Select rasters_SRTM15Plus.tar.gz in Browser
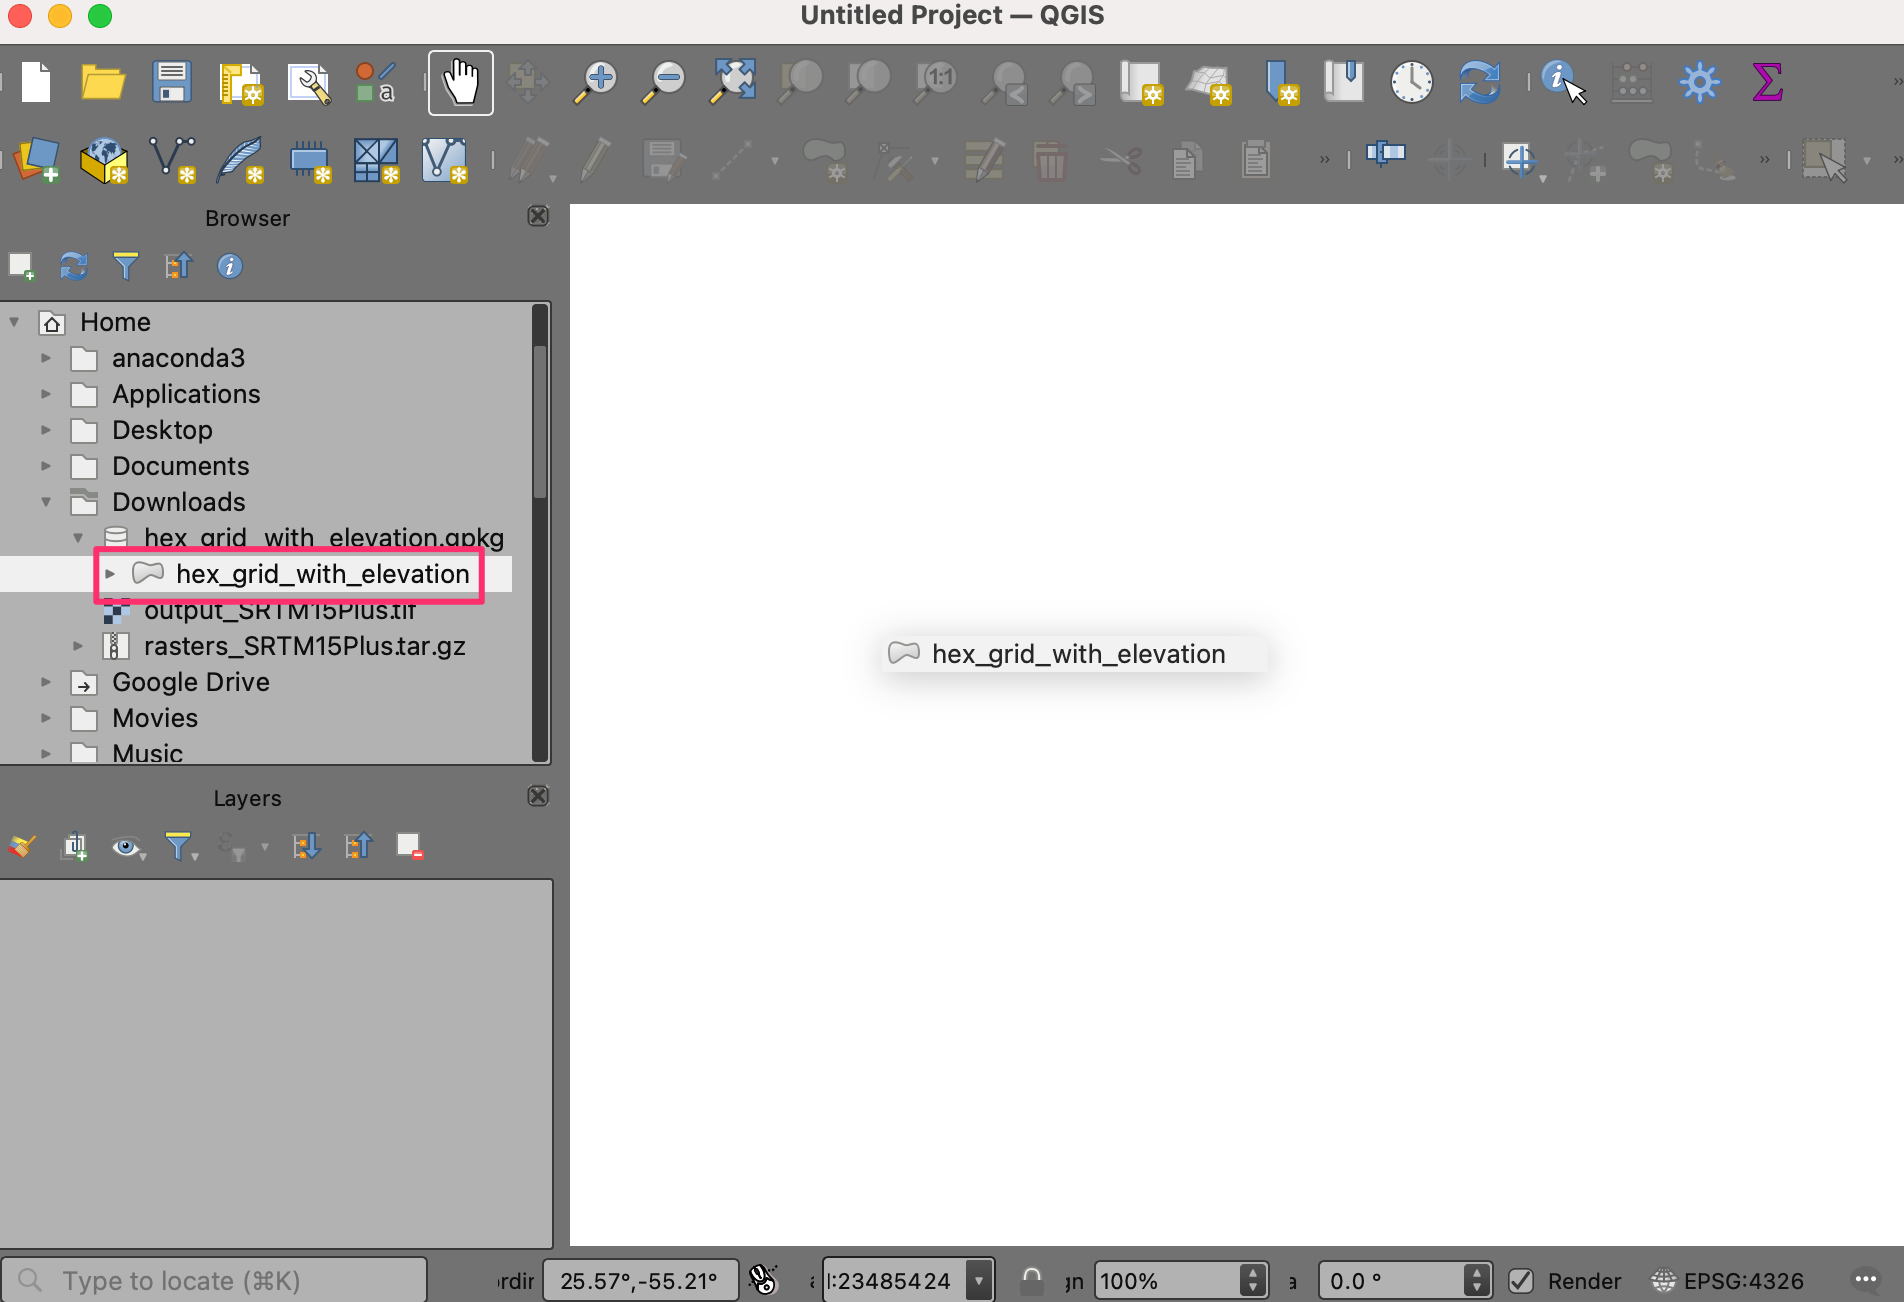Screen dimensions: 1904x1302 [x=304, y=646]
